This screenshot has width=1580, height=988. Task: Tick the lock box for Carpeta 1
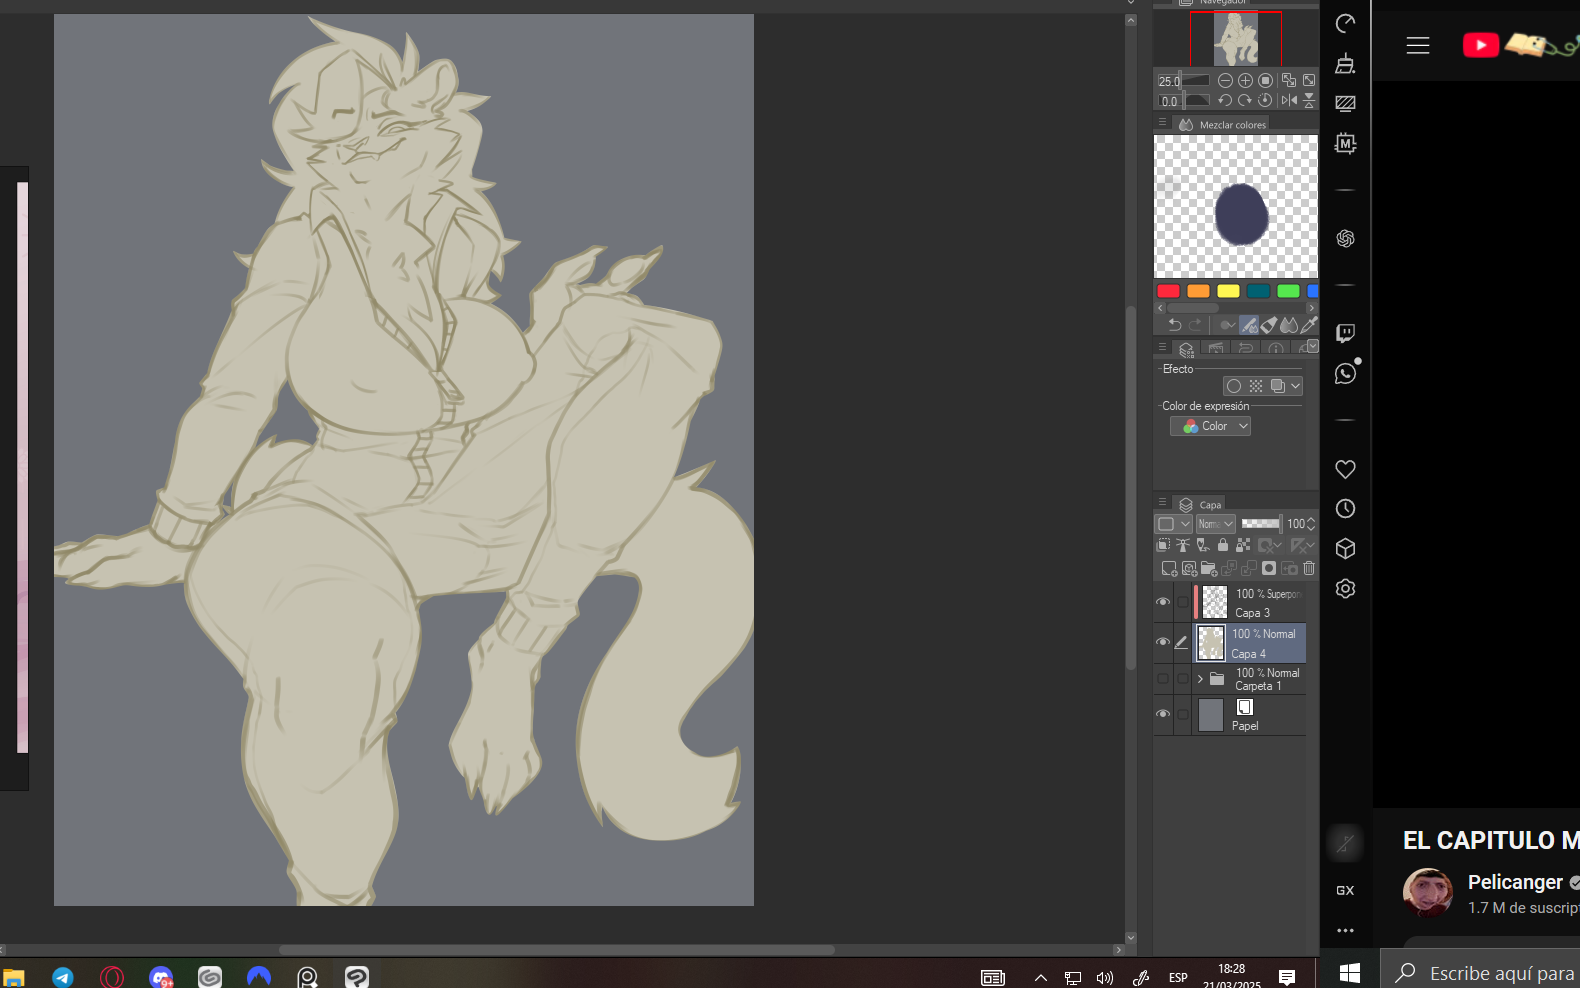point(1183,679)
